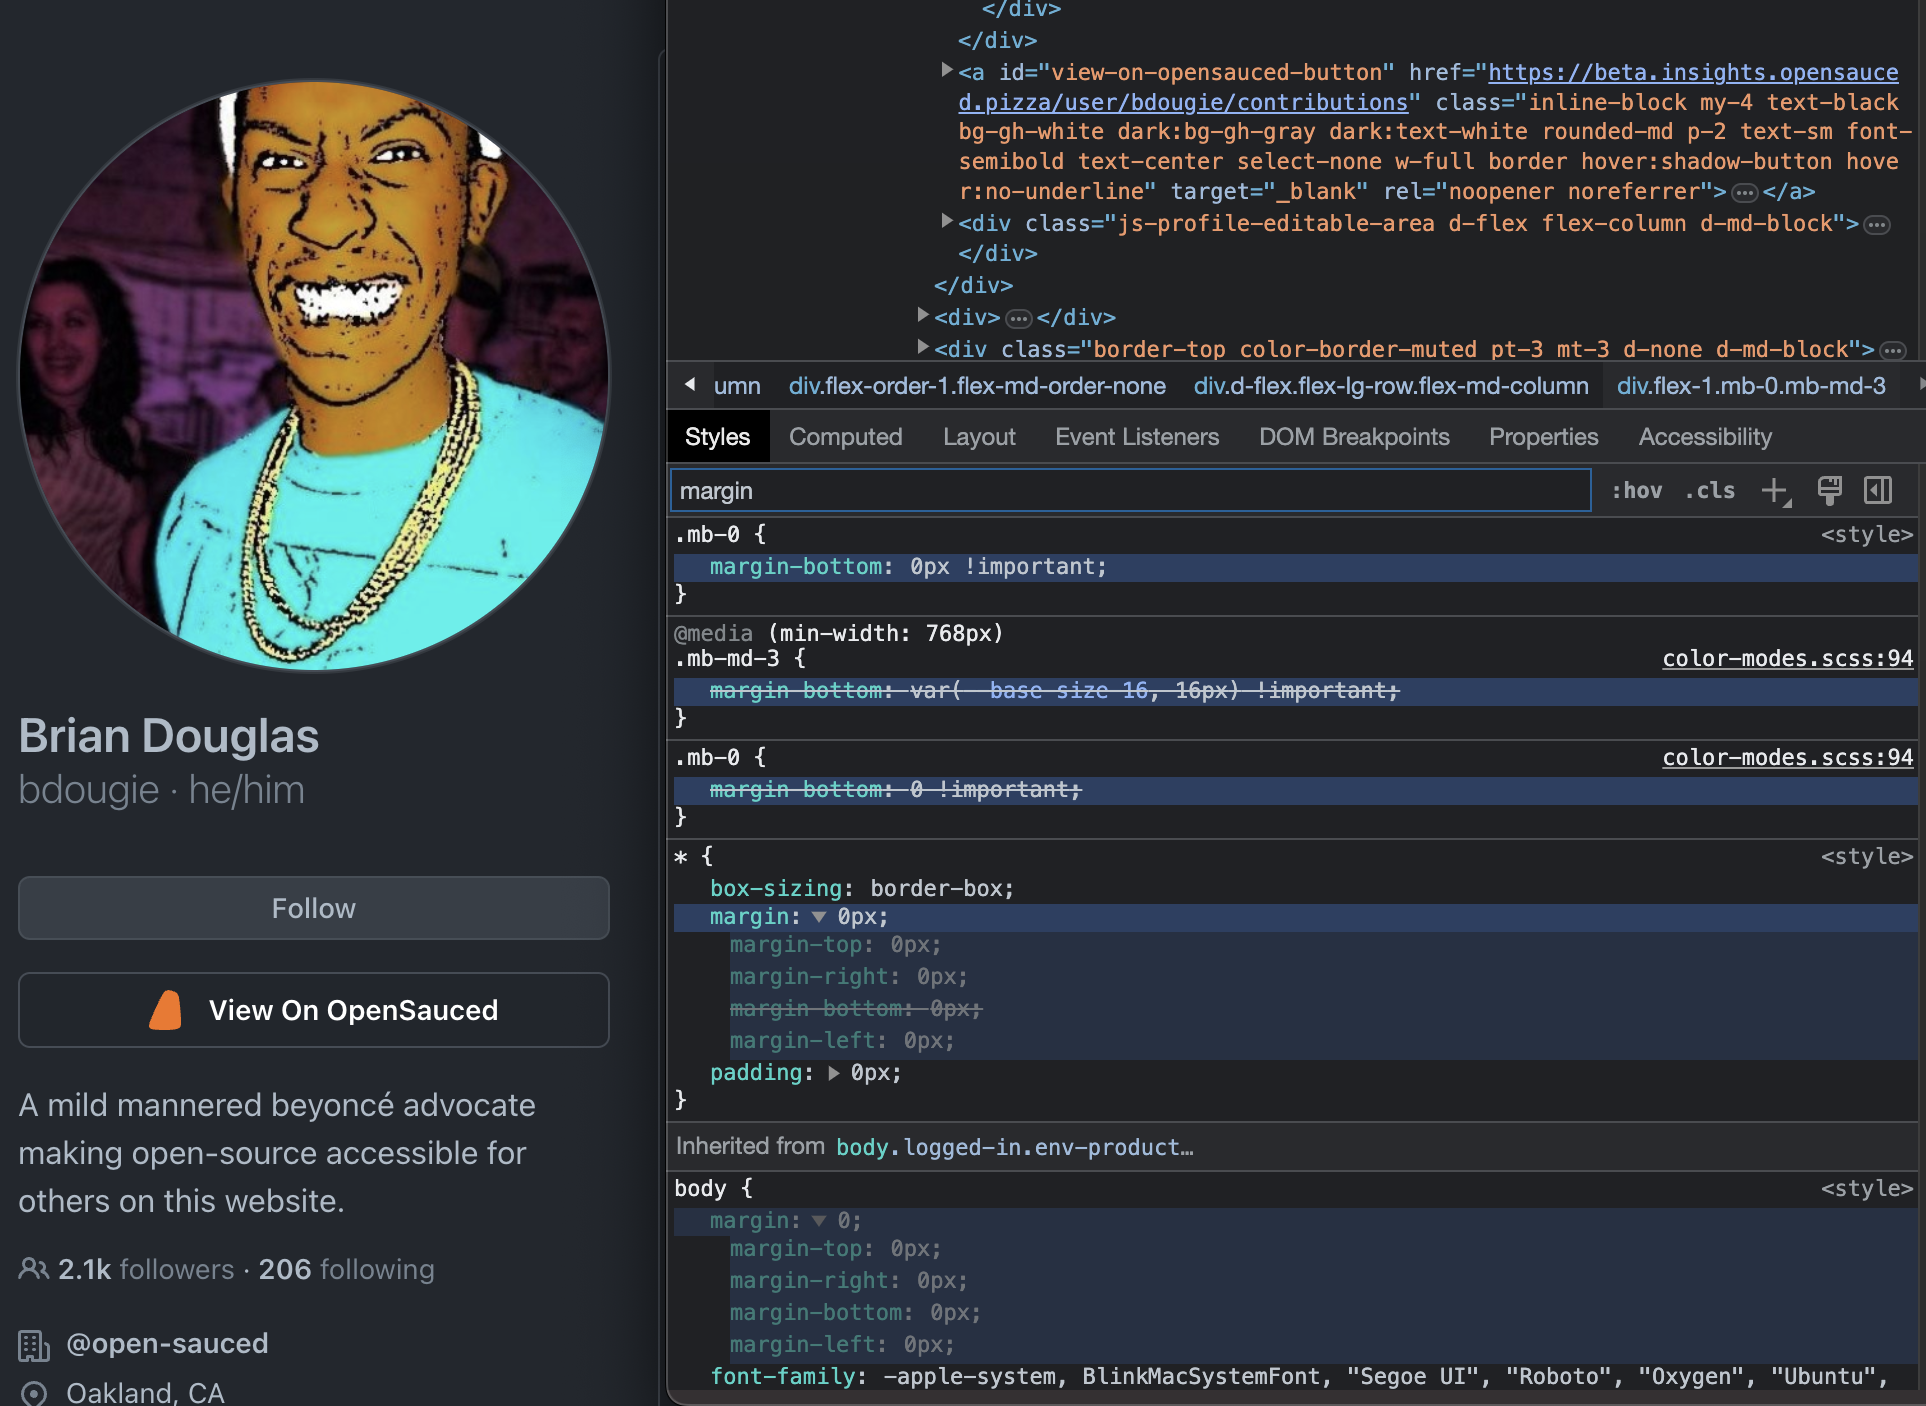
Task: Select the location pin icon near Oakland, CA
Action: tap(35, 1391)
